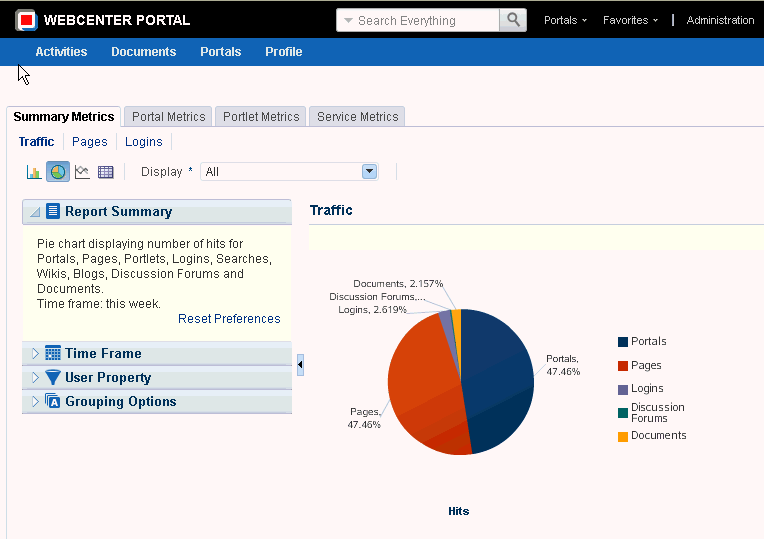Open the search scope dropdown arrow
The image size is (764, 539).
click(348, 20)
